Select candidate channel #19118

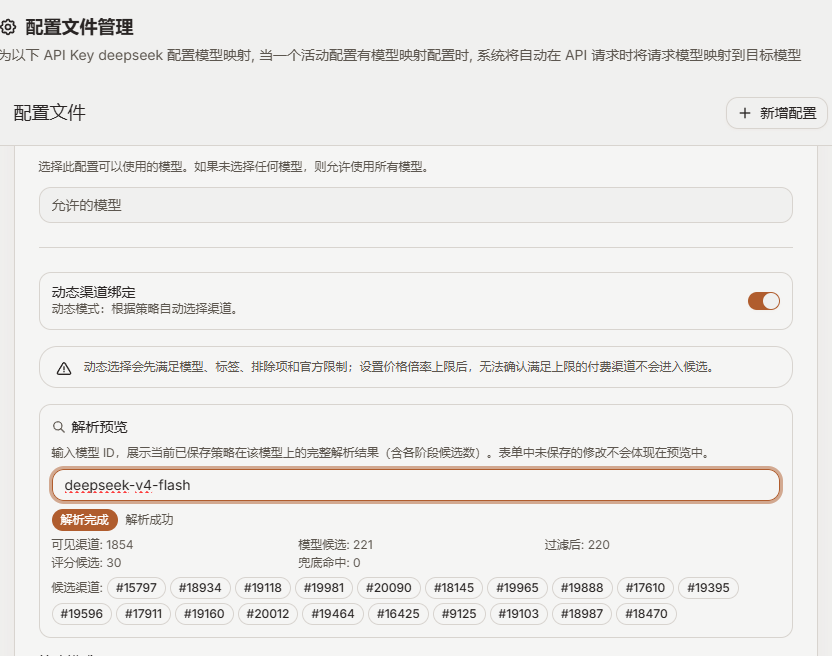coord(263,588)
